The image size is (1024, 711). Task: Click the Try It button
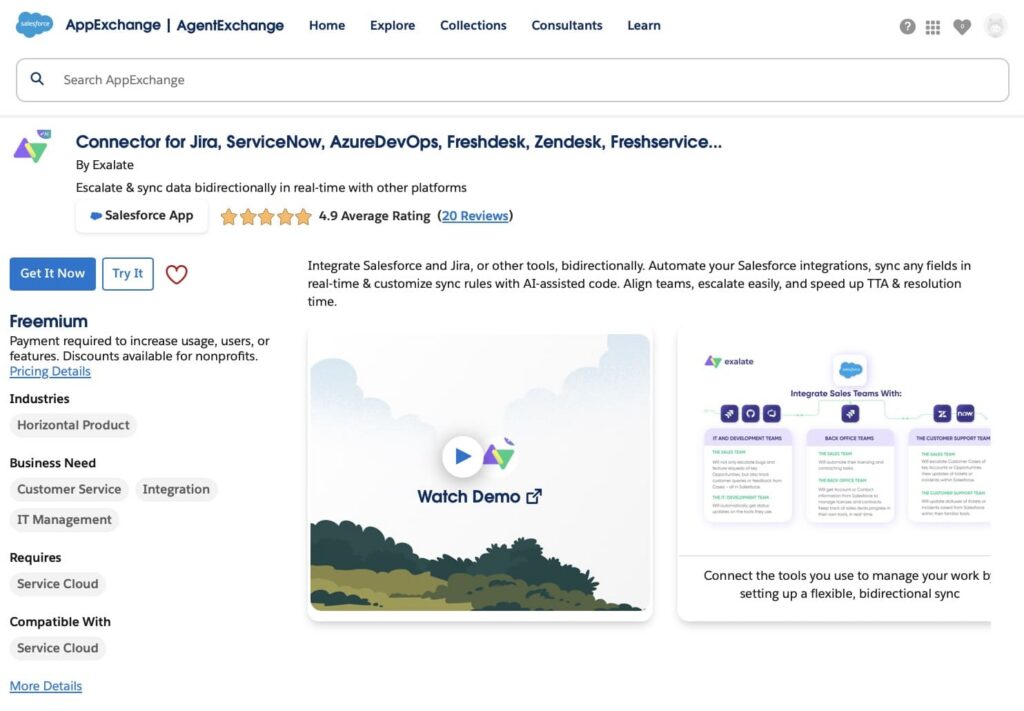pyautogui.click(x=127, y=274)
